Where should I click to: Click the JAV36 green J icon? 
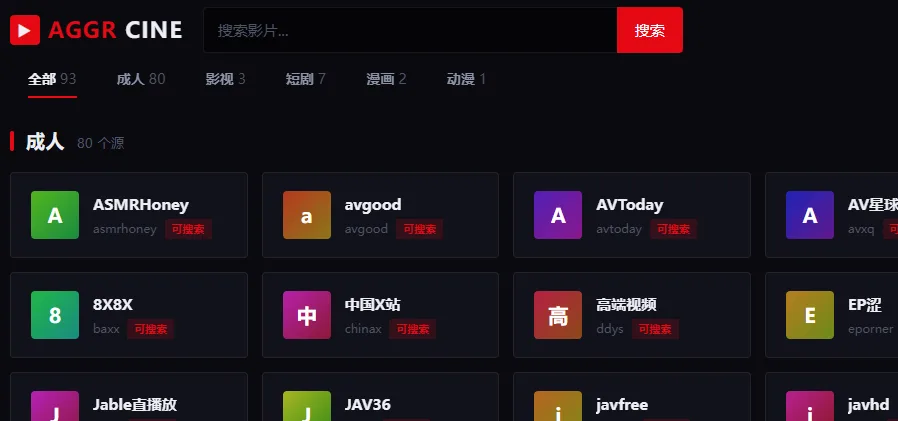click(307, 406)
